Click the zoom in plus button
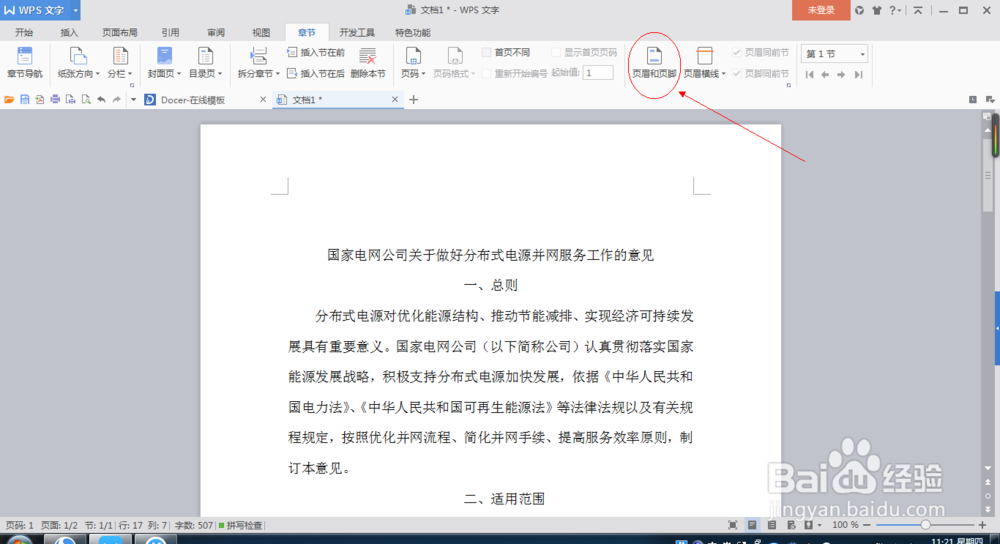This screenshot has width=1000, height=544. (x=982, y=525)
